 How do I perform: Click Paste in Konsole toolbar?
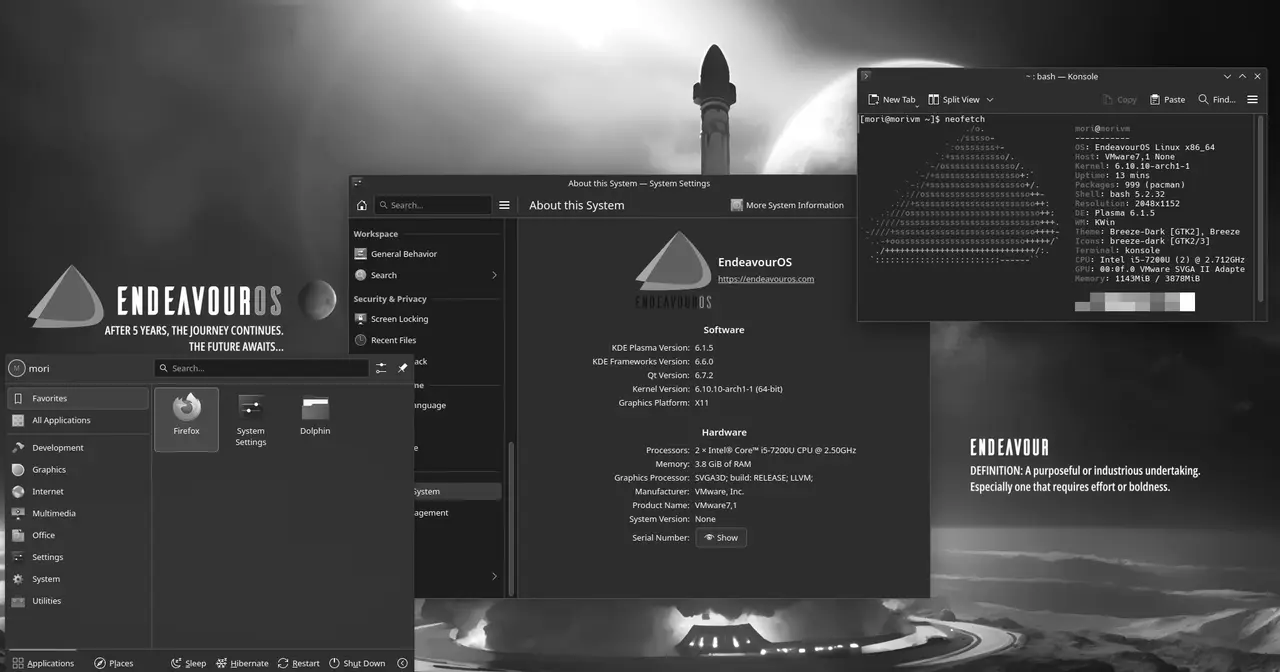point(1167,99)
